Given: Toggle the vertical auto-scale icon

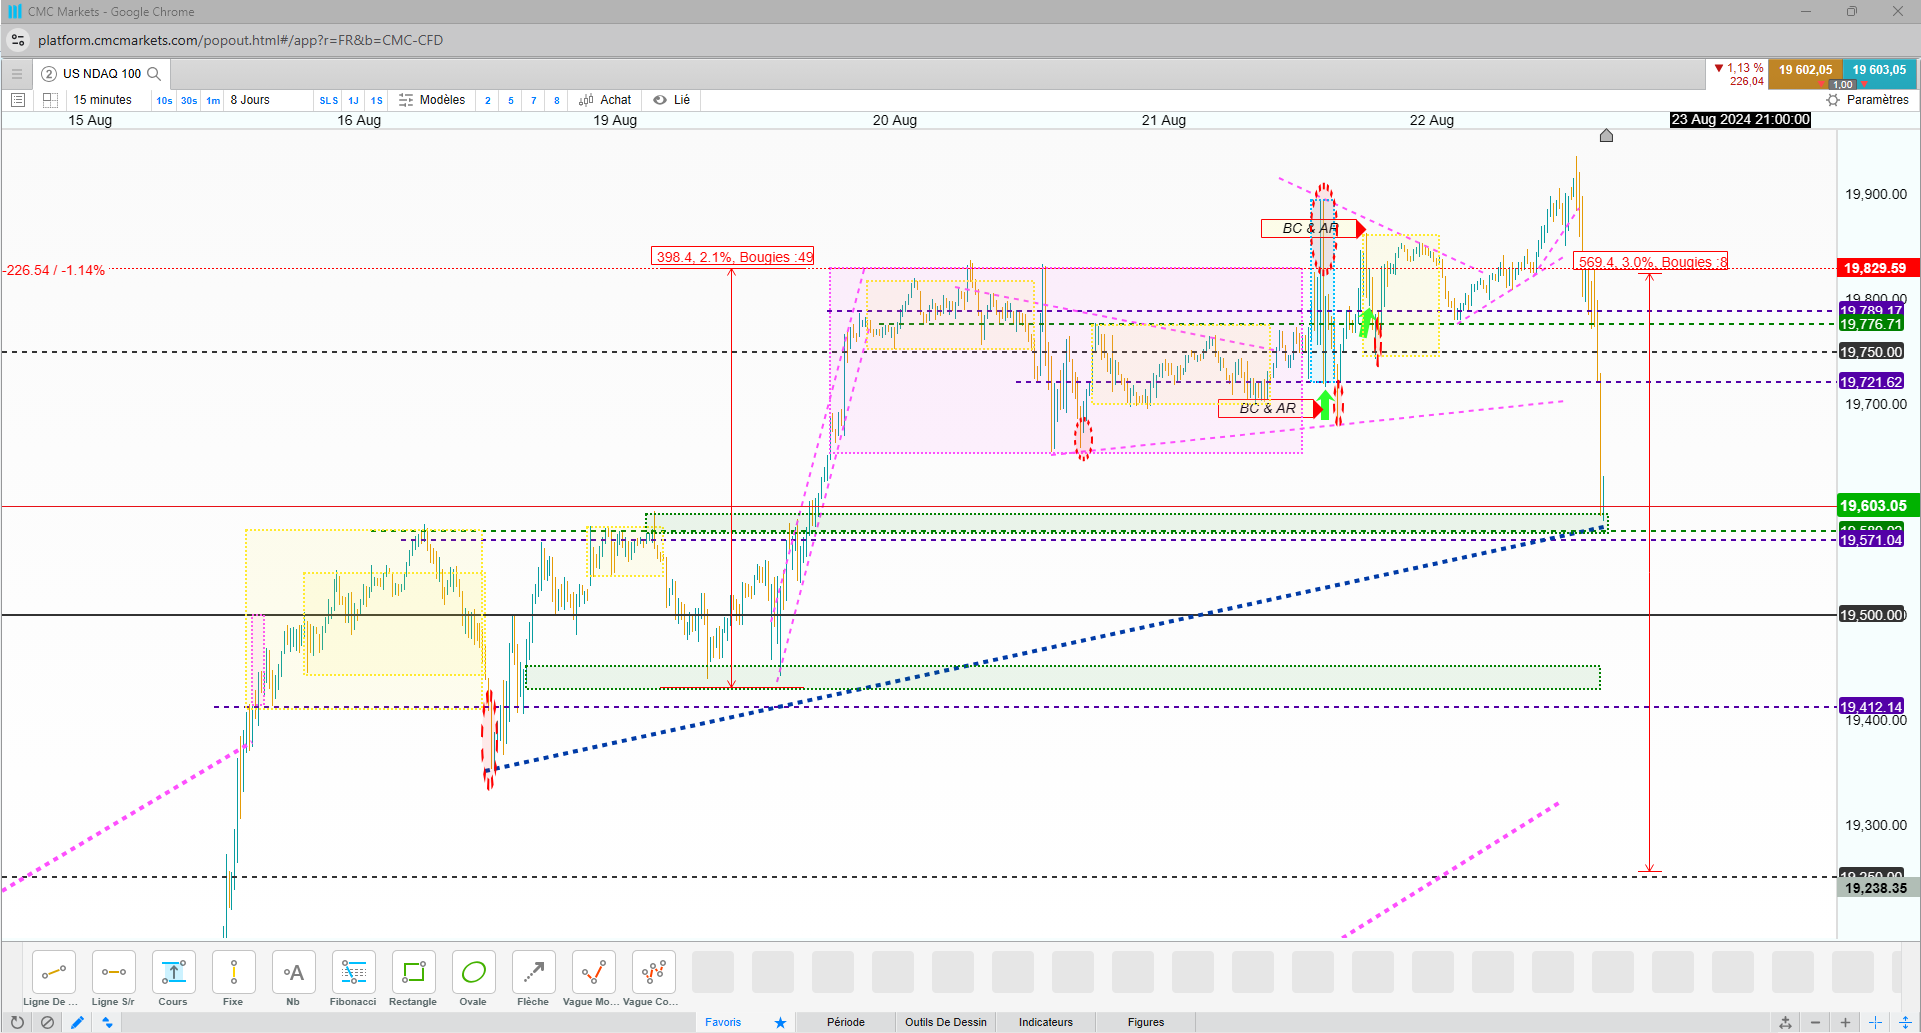Looking at the screenshot, I should click(1905, 1022).
